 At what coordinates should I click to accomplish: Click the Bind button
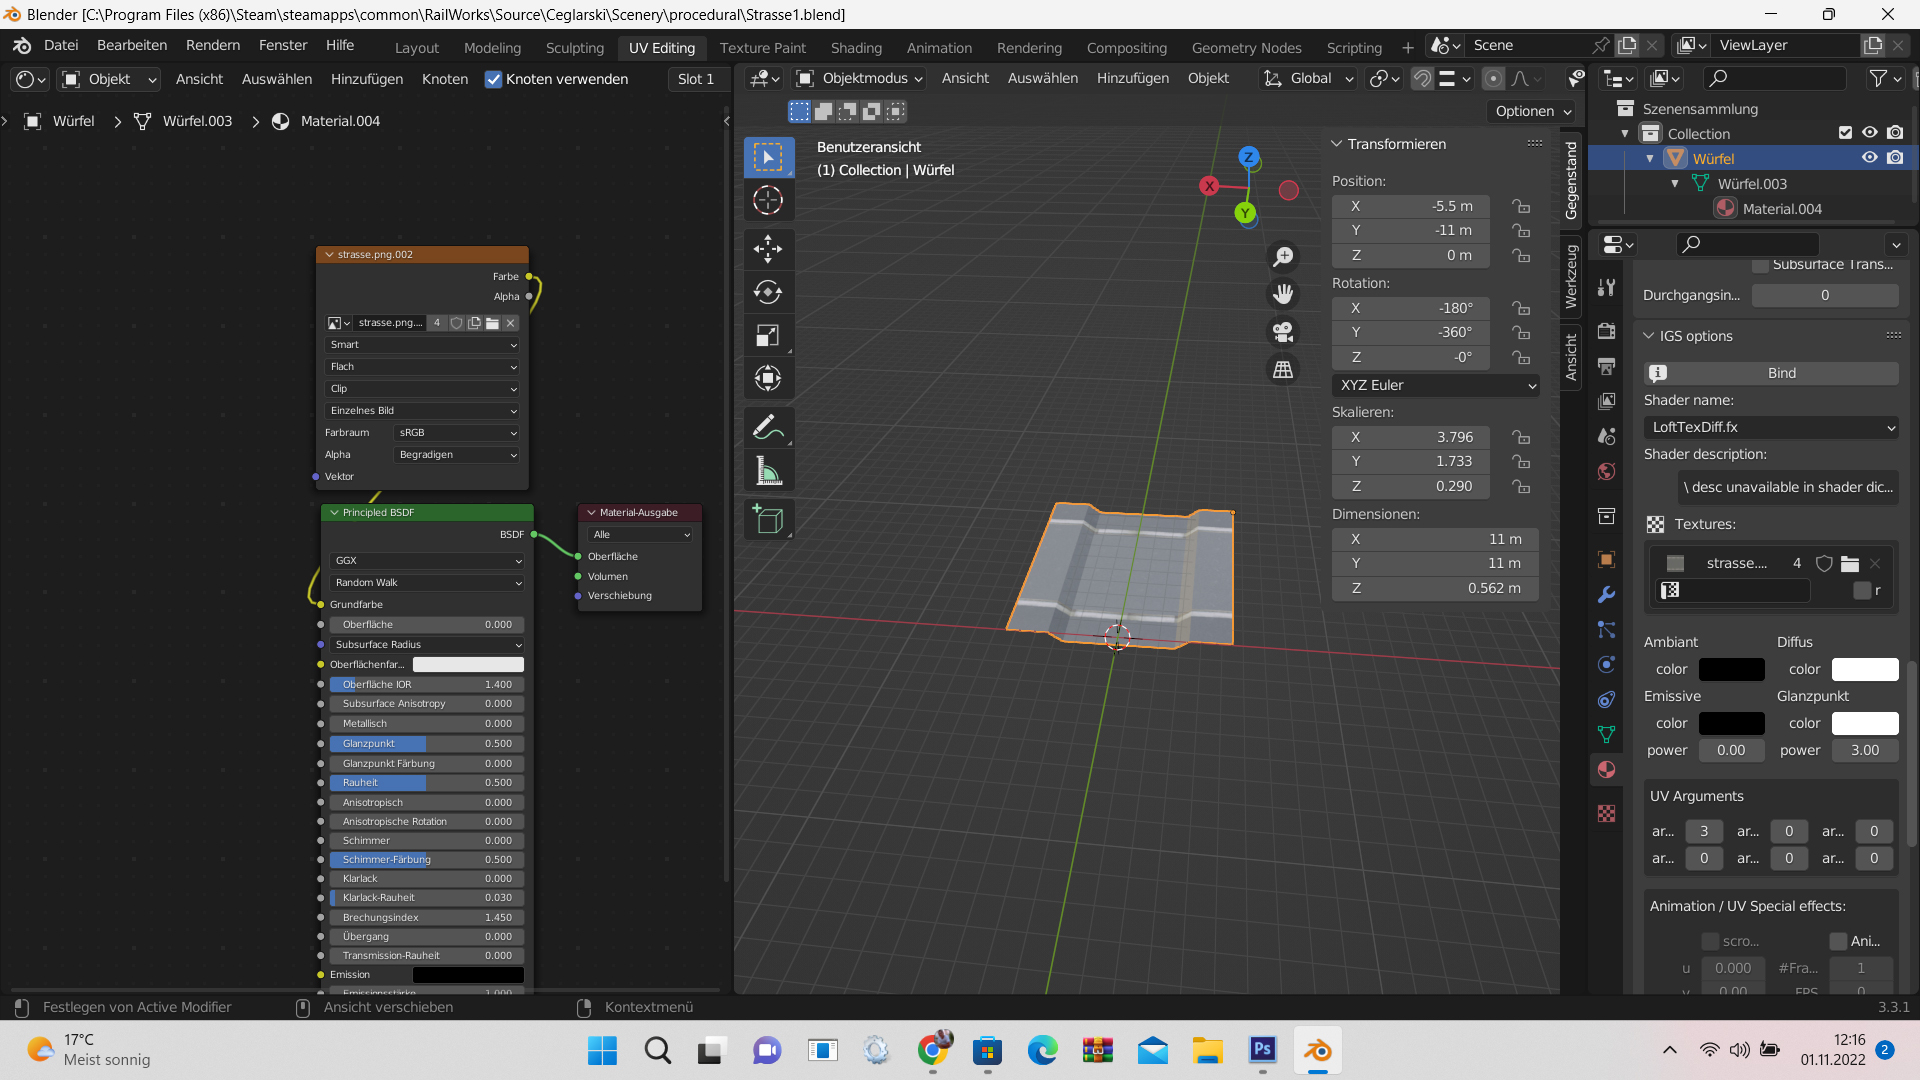click(1781, 373)
